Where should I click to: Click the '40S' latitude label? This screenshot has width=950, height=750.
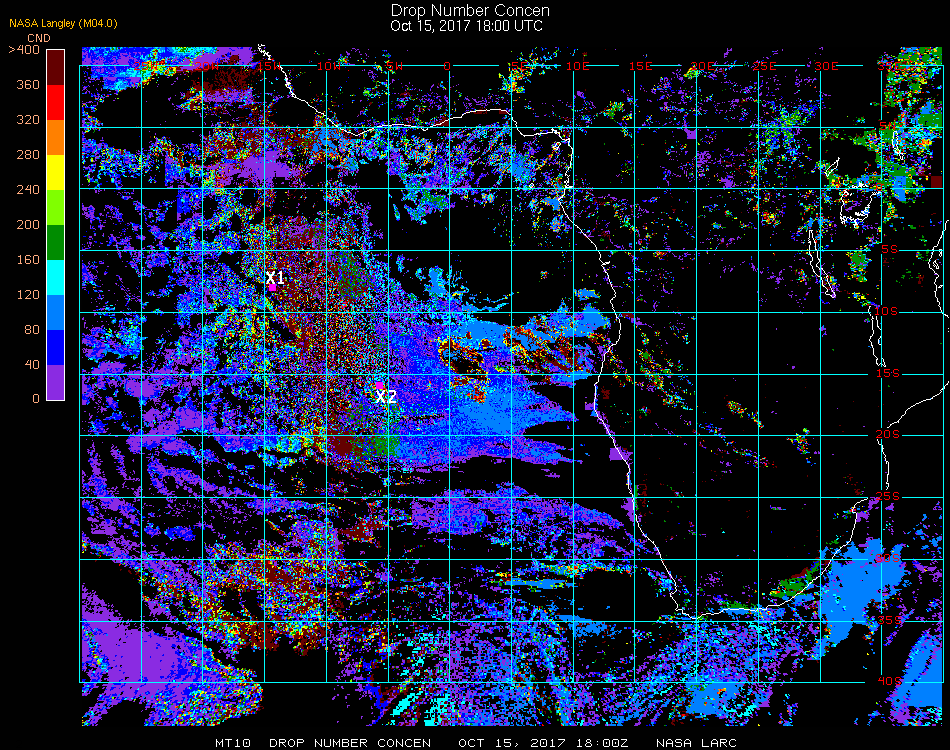(889, 682)
